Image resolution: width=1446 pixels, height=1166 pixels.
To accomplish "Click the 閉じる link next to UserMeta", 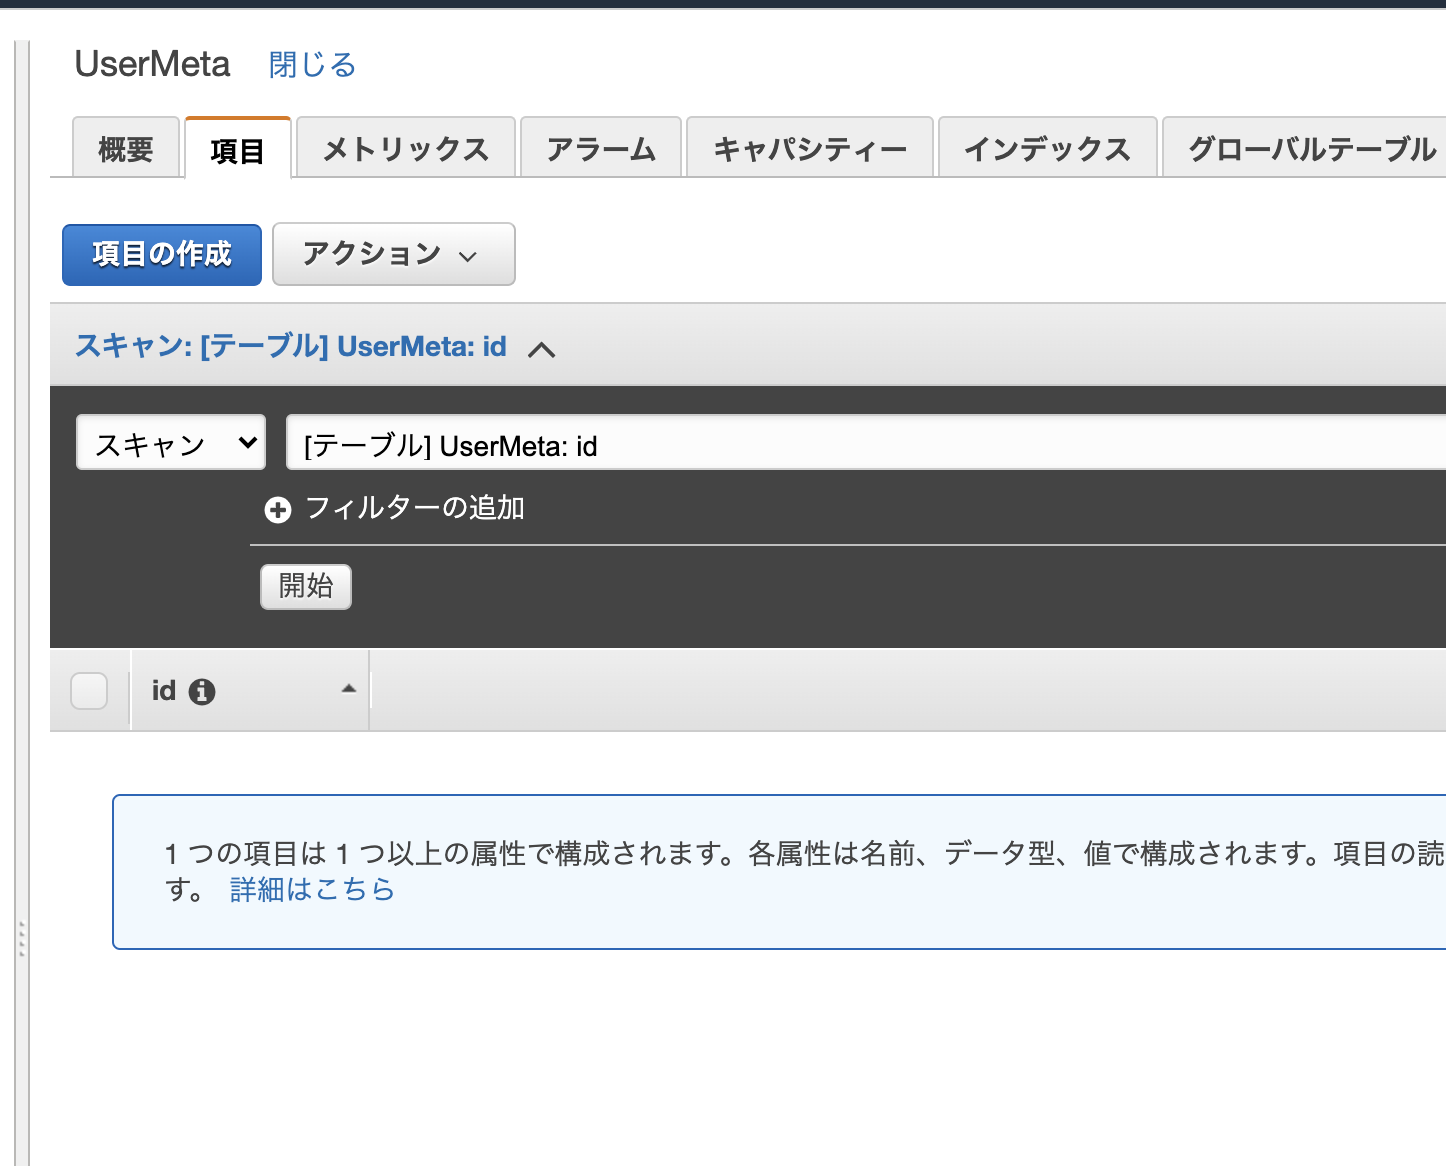I will 310,64.
